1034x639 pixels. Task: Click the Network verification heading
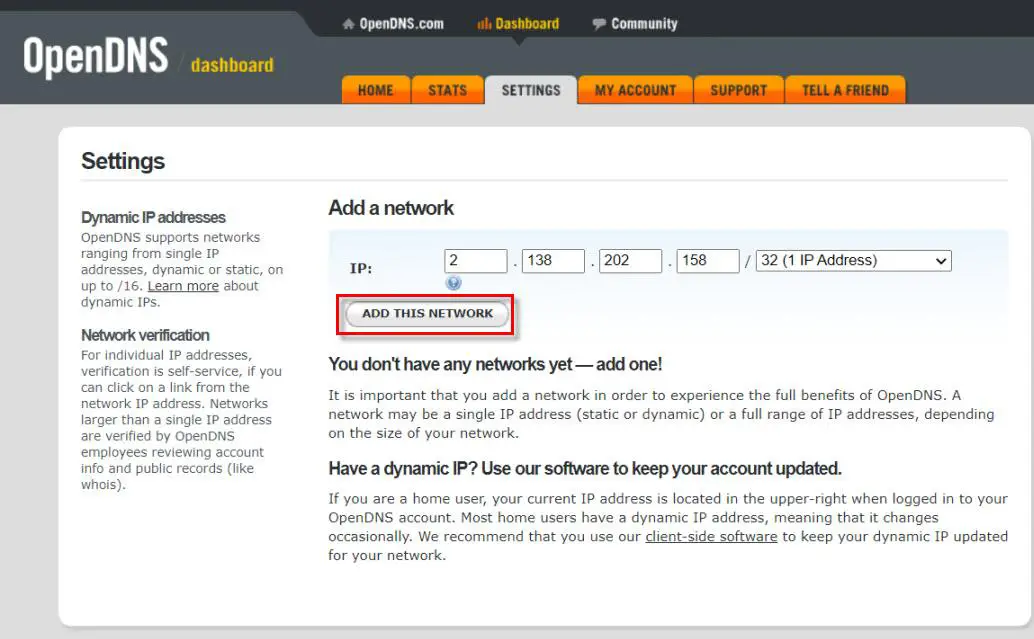145,335
